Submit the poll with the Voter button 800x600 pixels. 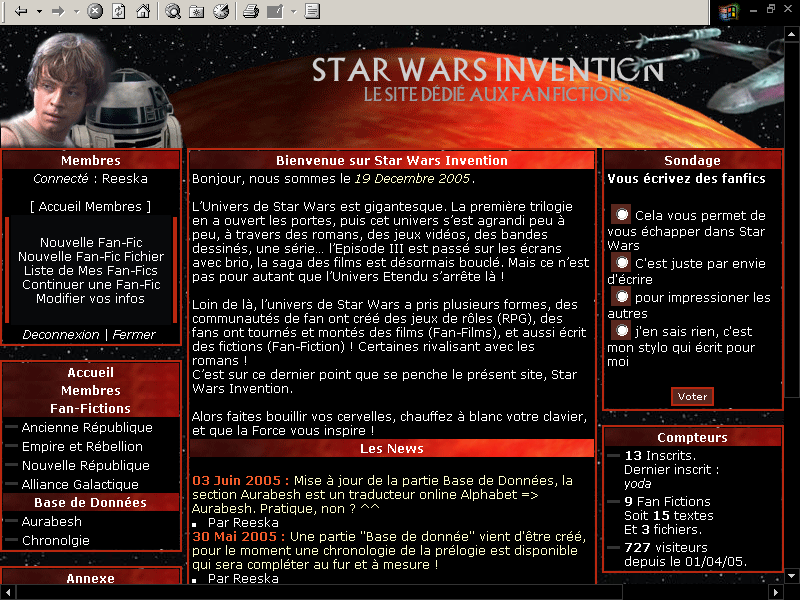click(692, 396)
